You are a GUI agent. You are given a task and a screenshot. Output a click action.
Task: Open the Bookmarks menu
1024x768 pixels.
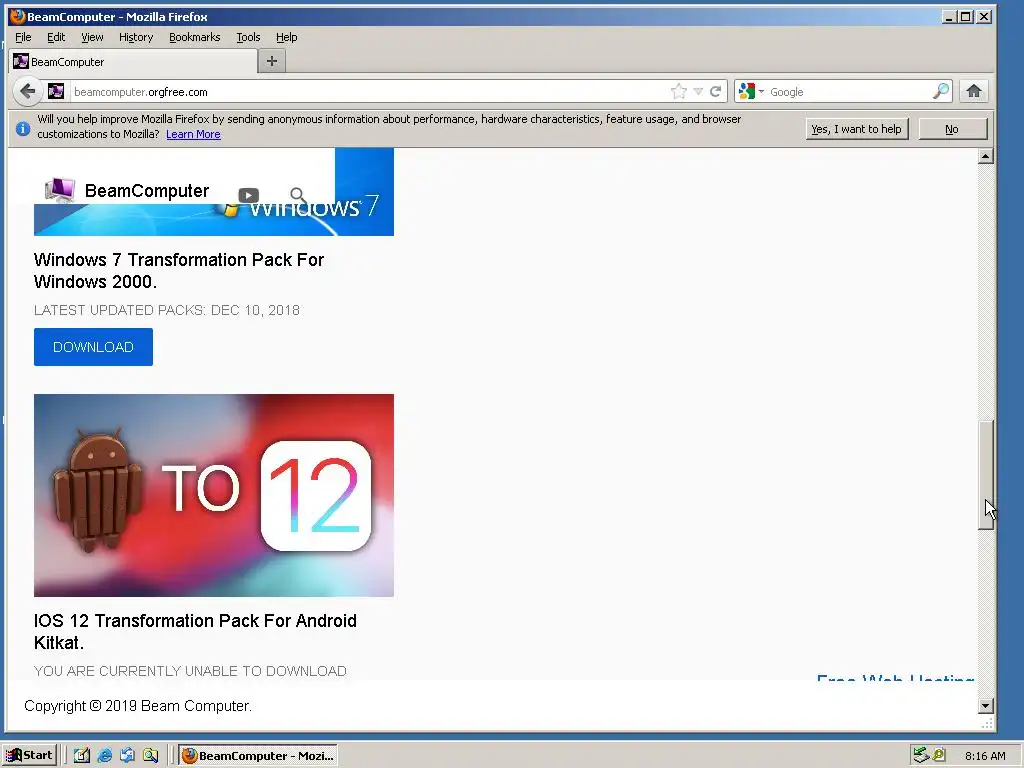click(195, 37)
